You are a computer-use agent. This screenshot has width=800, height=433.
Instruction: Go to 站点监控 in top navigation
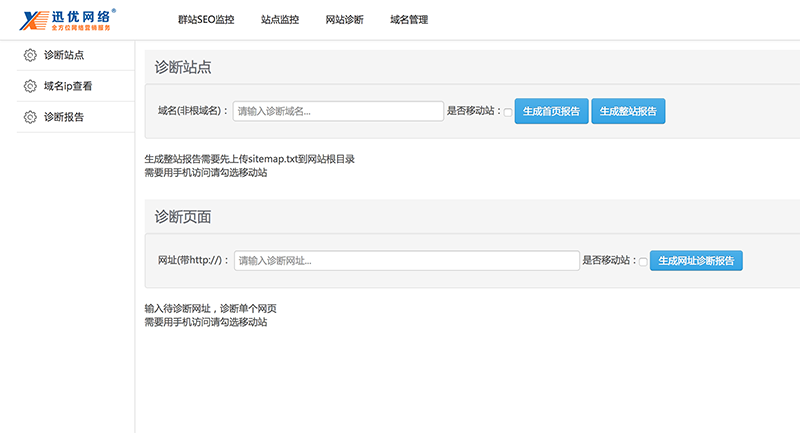[279, 19]
